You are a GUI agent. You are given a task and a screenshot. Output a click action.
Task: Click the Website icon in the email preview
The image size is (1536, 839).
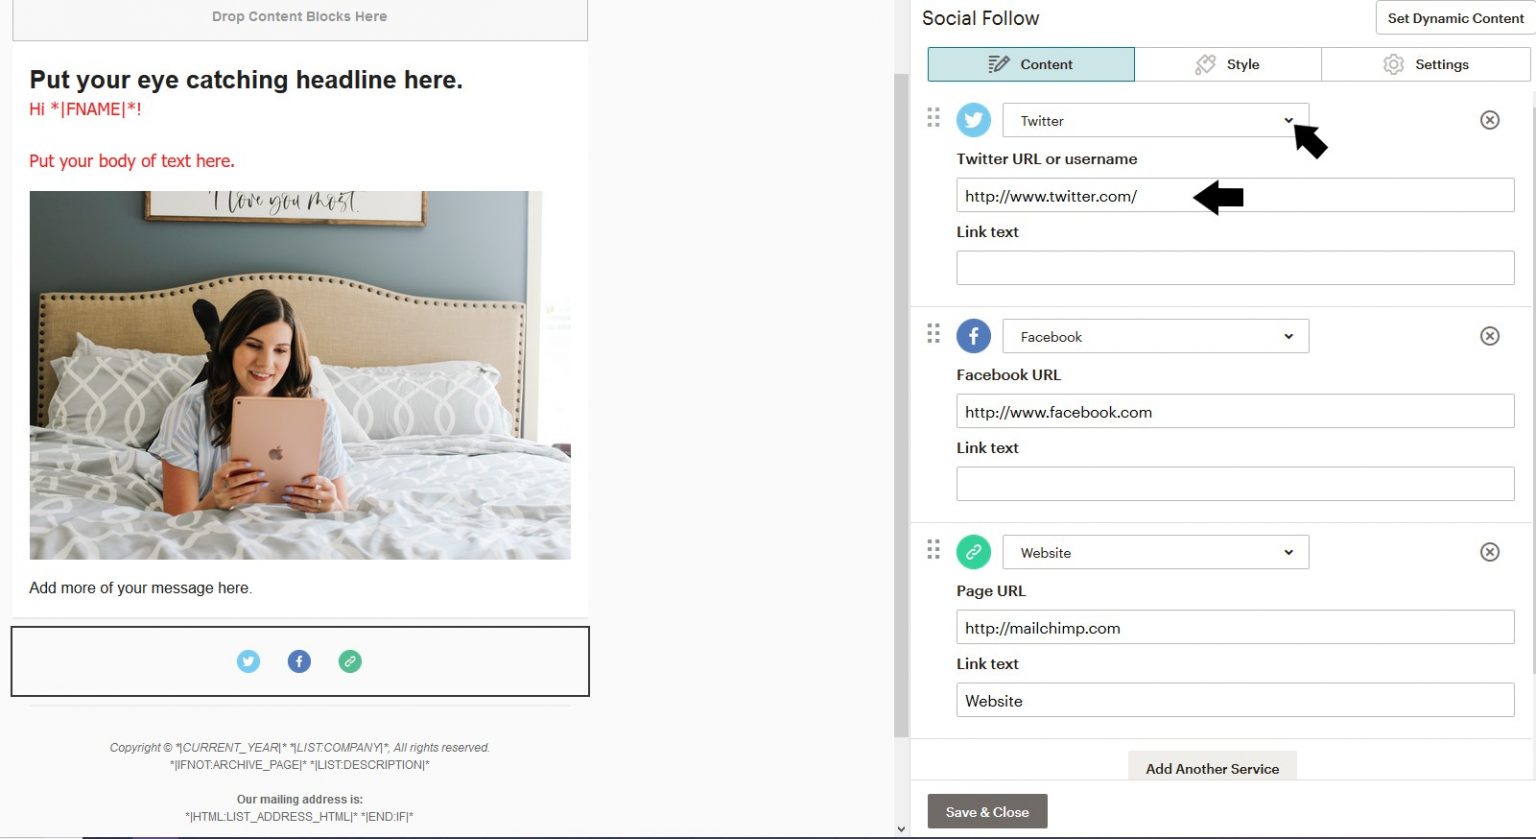click(x=350, y=661)
